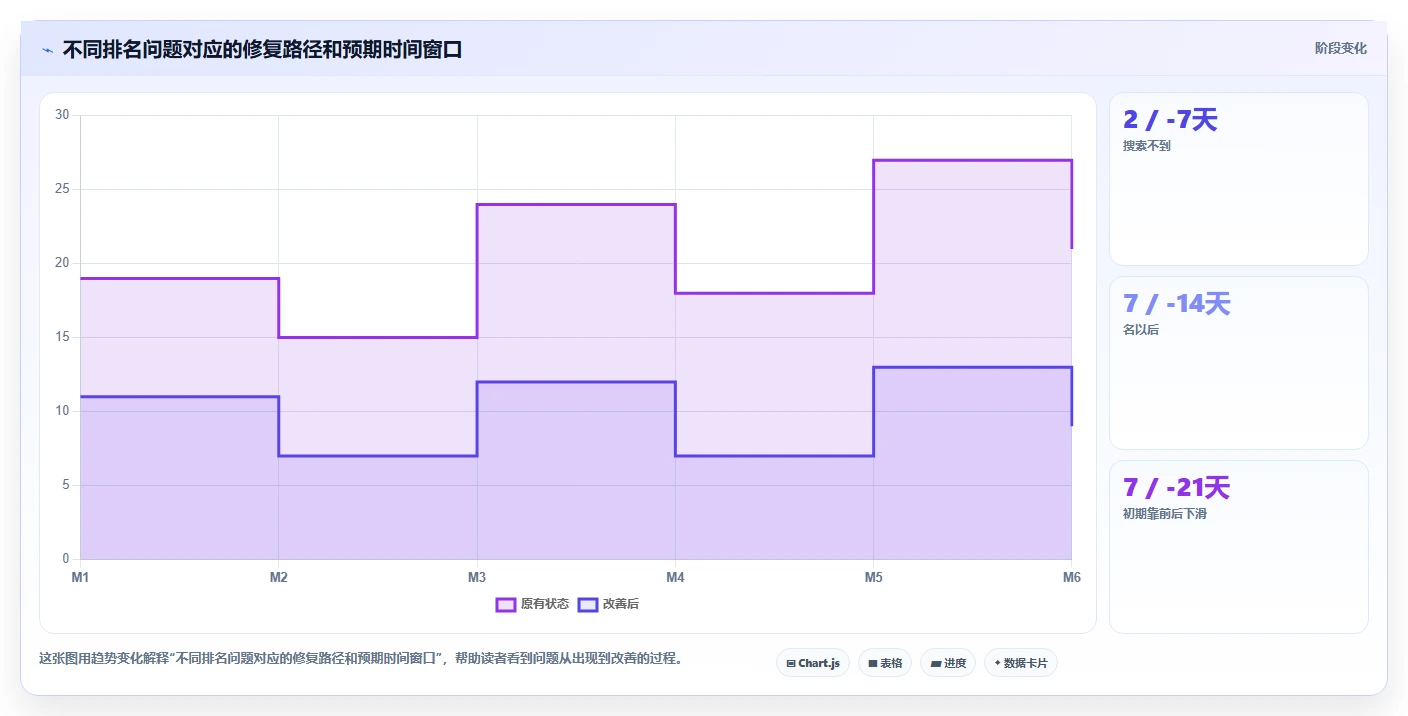
Task: Click the M5 axis label
Action: [873, 577]
